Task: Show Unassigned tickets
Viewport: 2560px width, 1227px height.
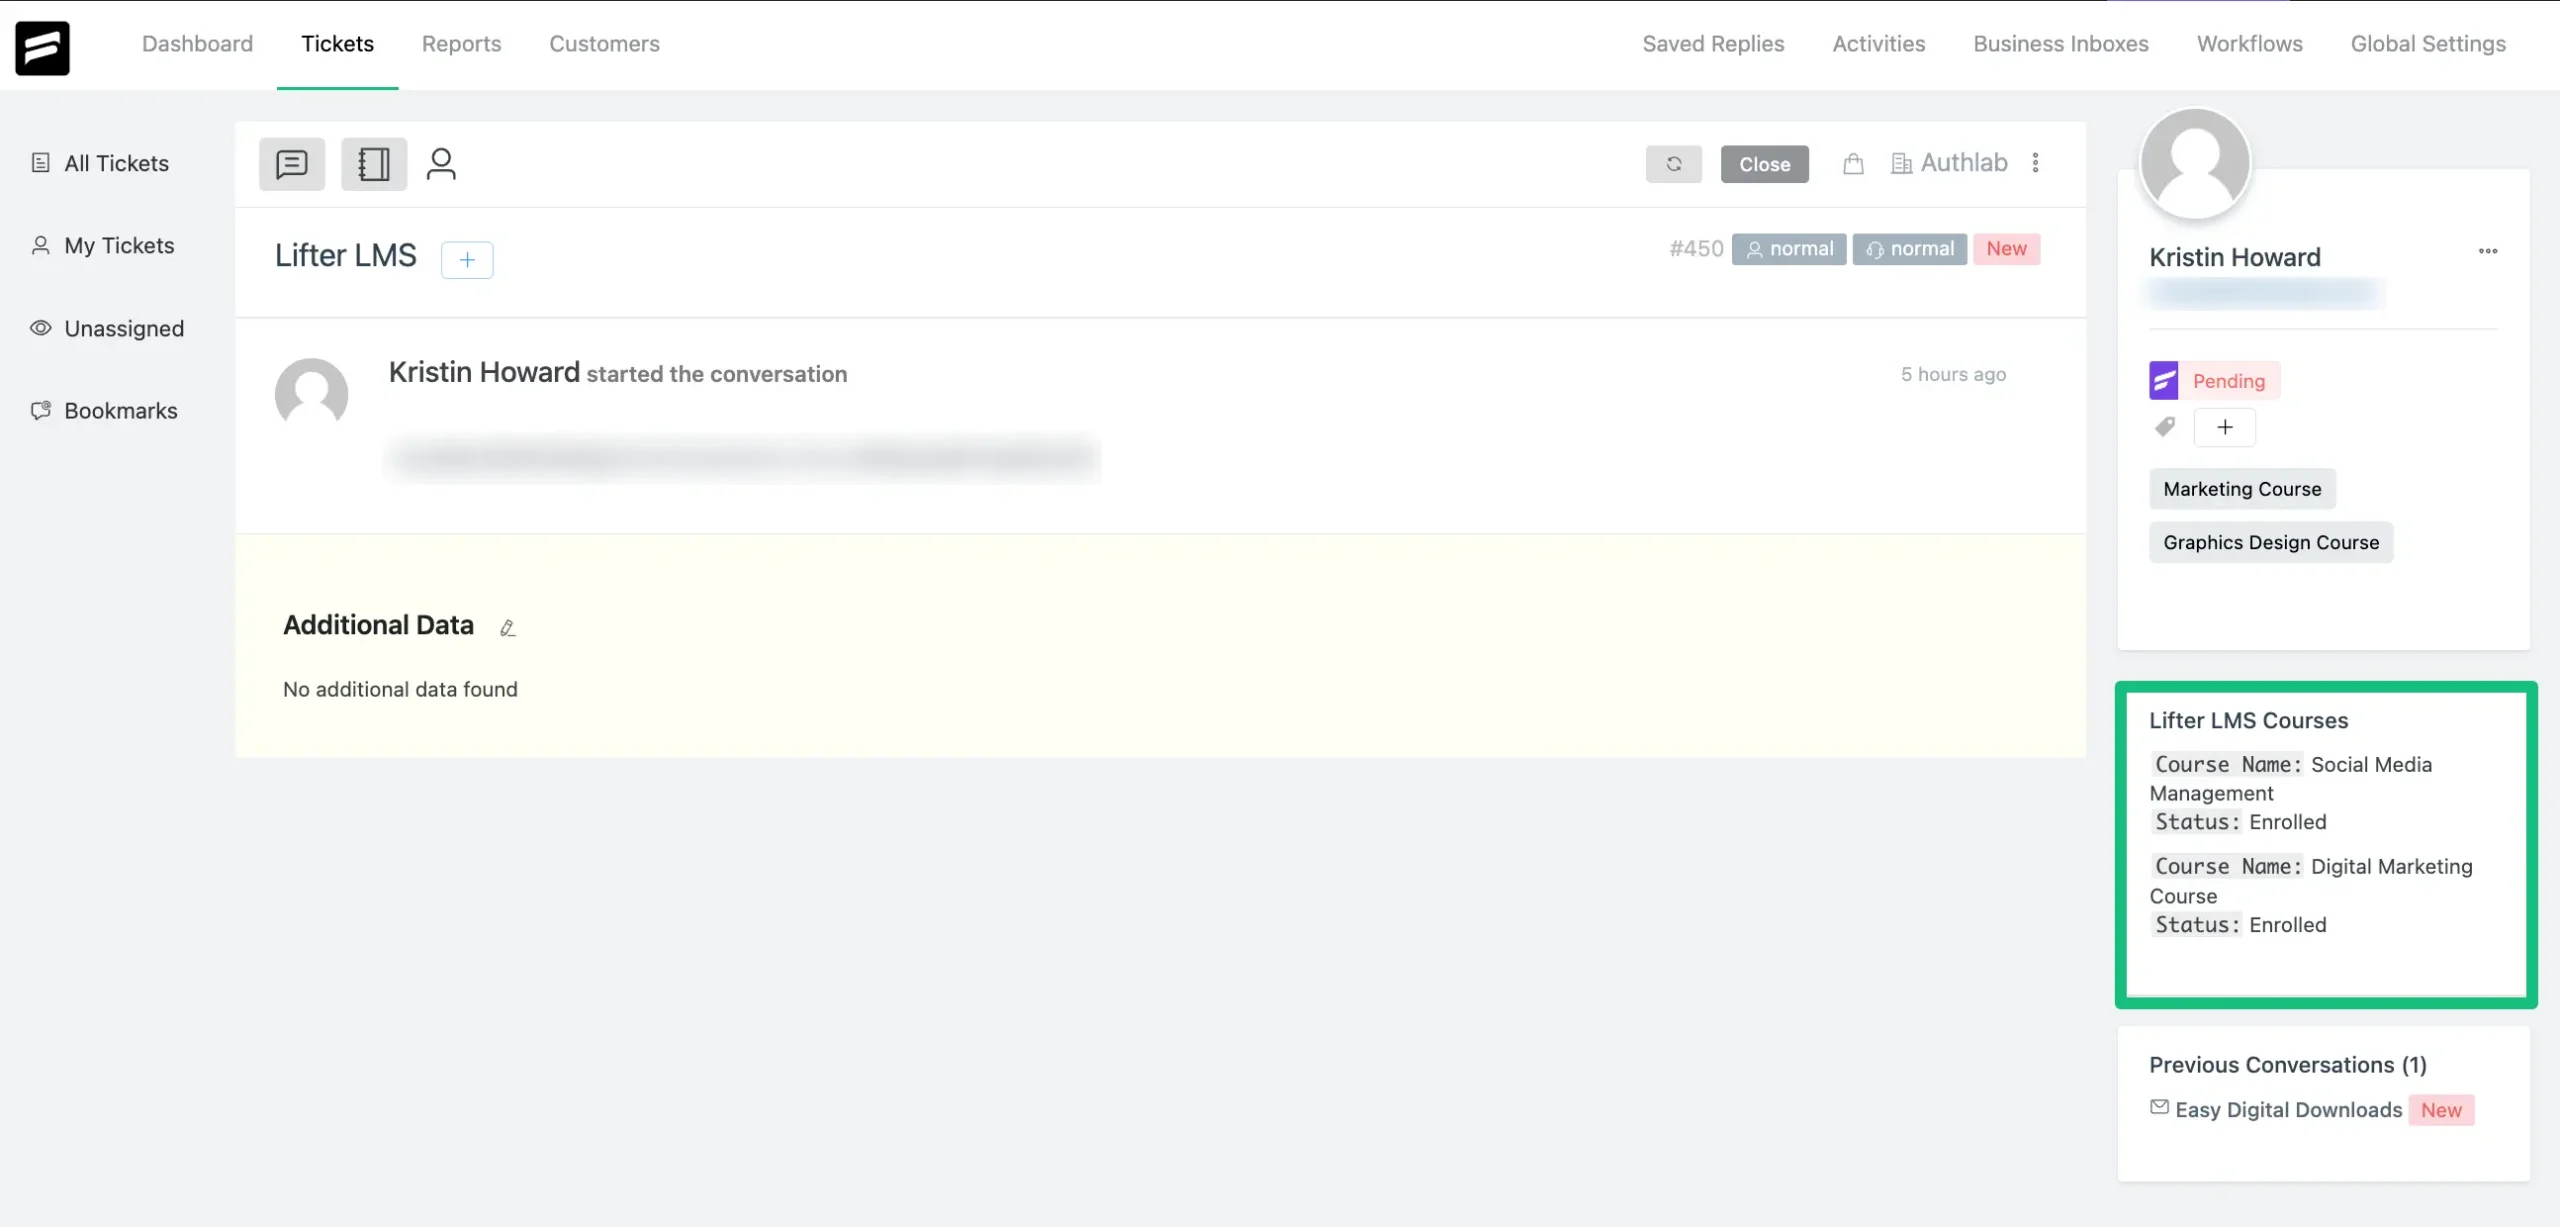Action: coord(107,328)
